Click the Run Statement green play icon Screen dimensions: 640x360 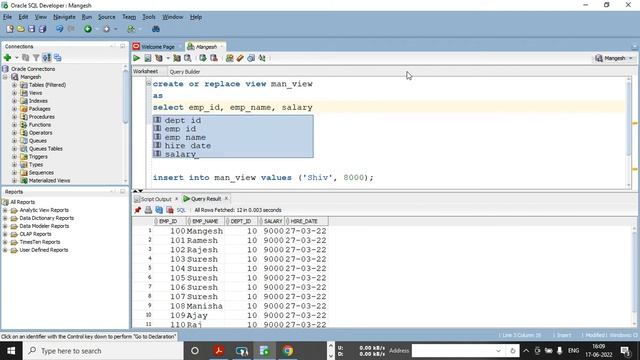click(136, 58)
